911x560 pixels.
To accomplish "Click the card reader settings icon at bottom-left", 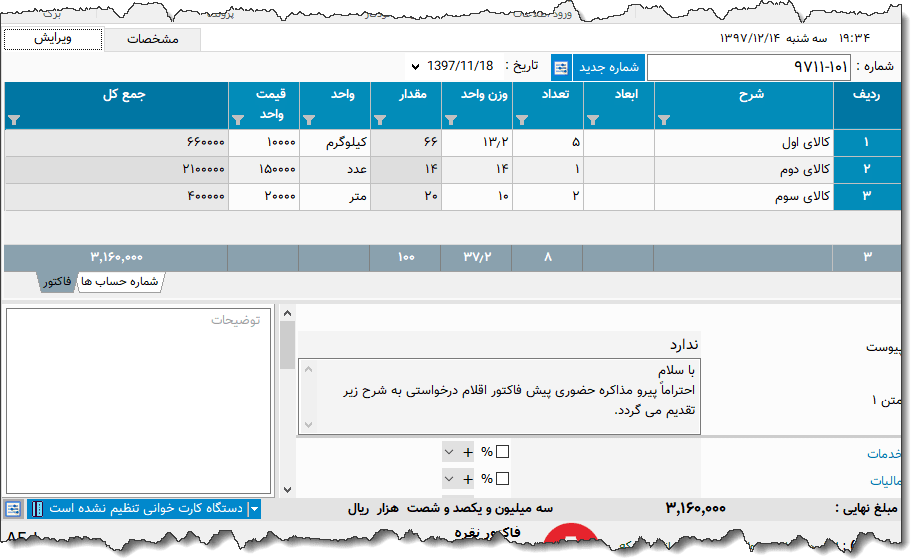I will point(13,509).
